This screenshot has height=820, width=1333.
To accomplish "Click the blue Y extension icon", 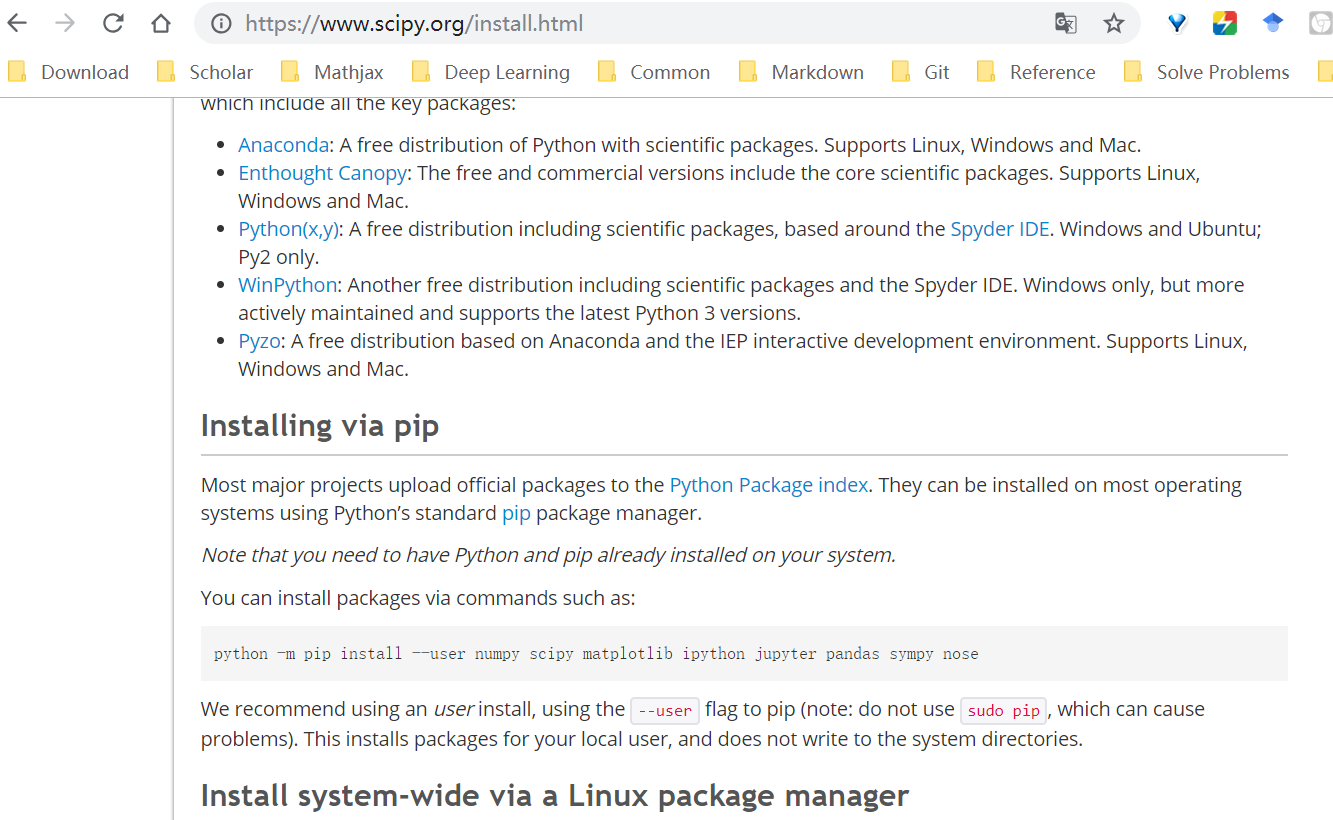I will 1177,23.
